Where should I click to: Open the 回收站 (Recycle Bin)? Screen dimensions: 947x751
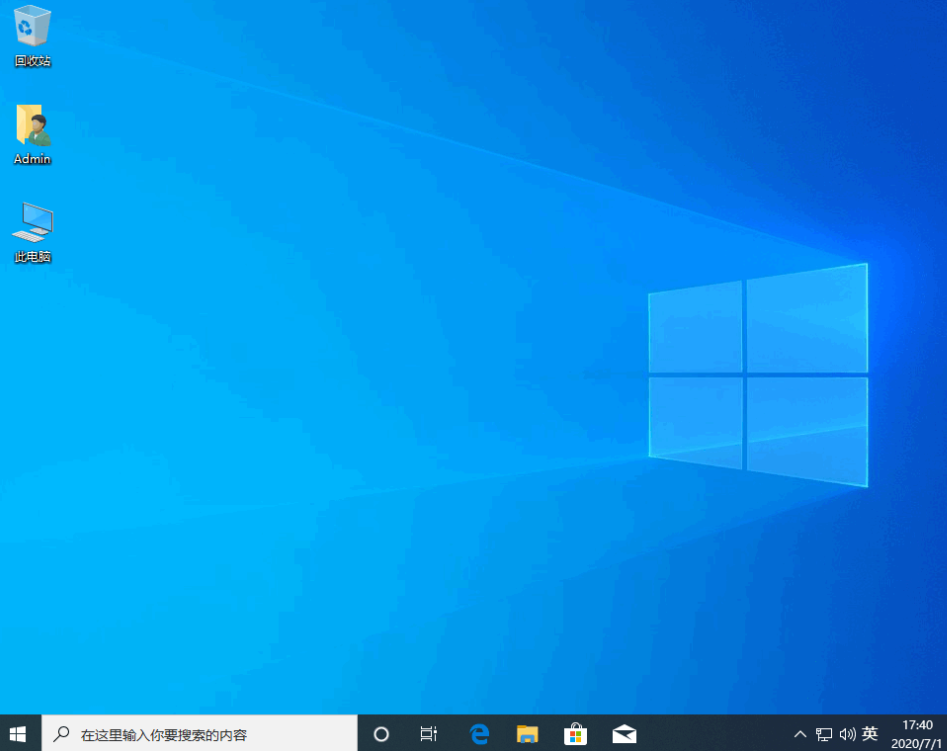tap(31, 30)
